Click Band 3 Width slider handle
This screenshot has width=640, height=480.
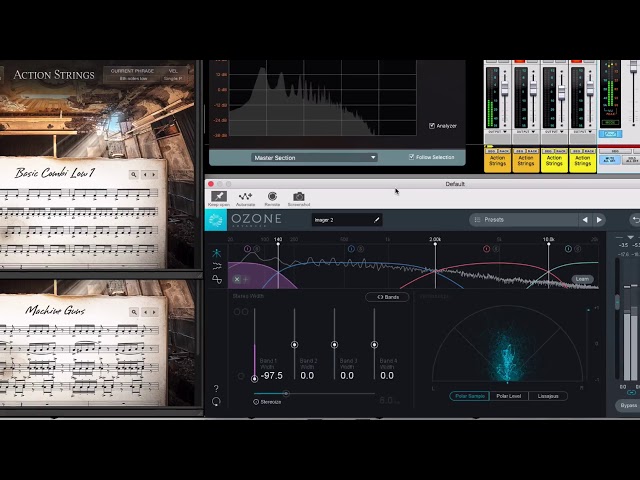pyautogui.click(x=334, y=345)
